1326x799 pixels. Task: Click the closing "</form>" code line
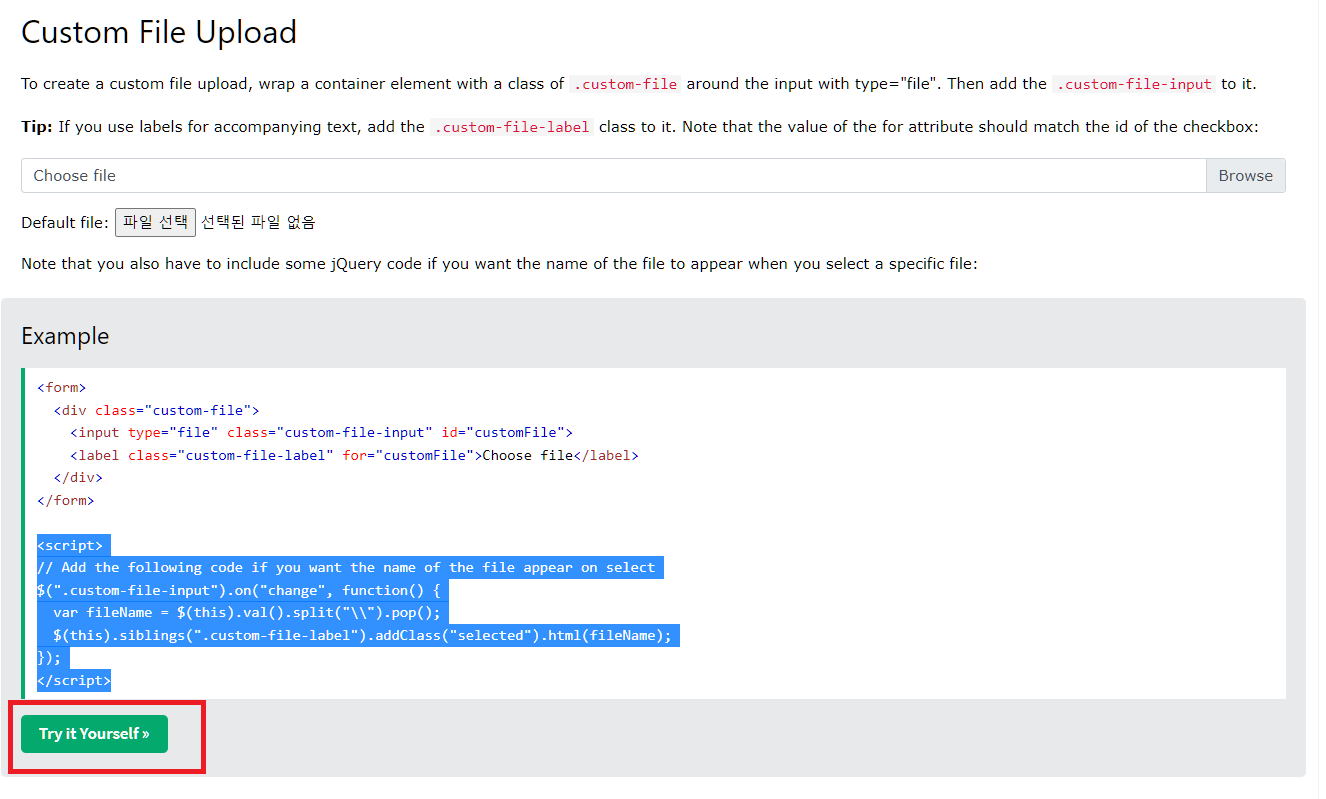coord(66,500)
